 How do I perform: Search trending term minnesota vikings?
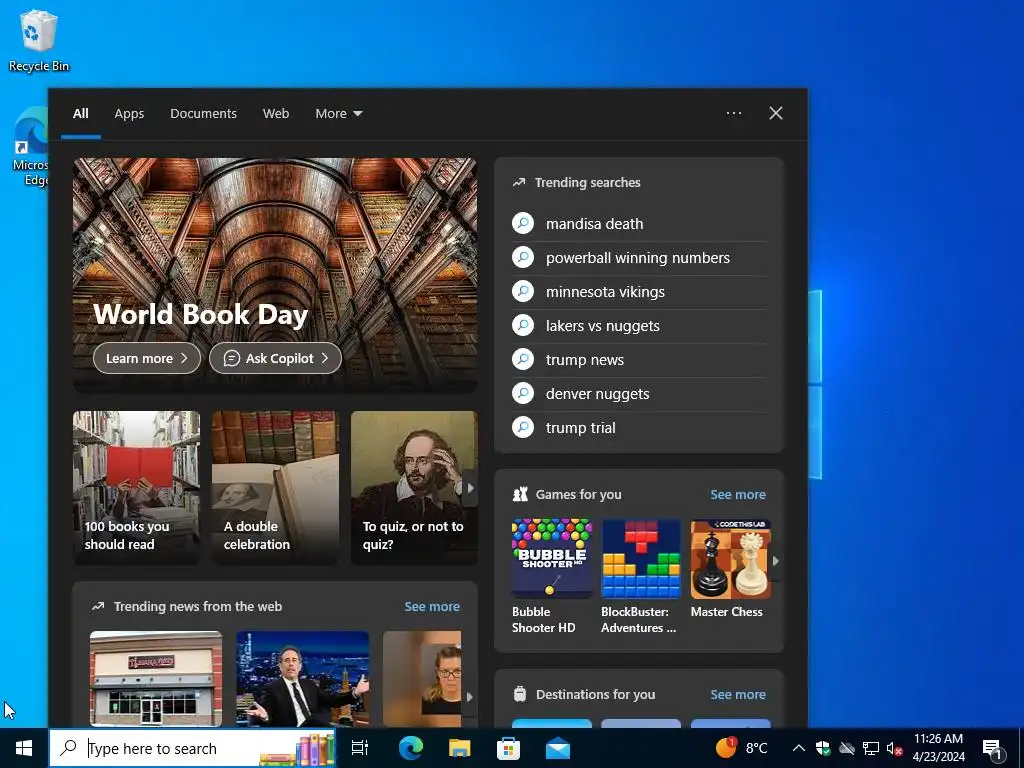point(639,291)
